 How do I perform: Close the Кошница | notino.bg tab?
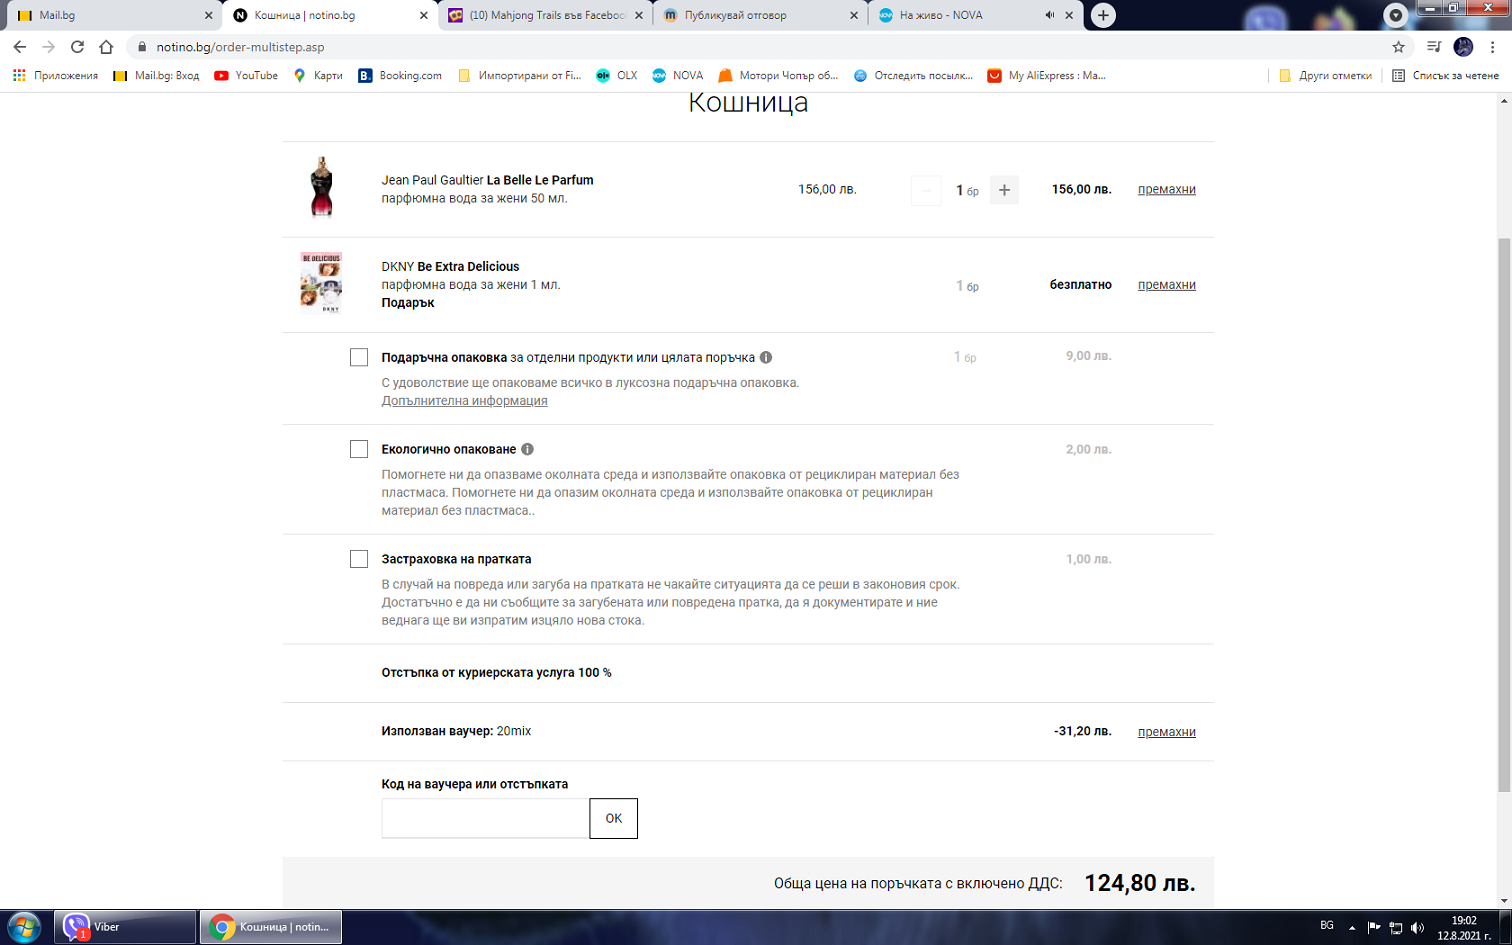click(424, 15)
